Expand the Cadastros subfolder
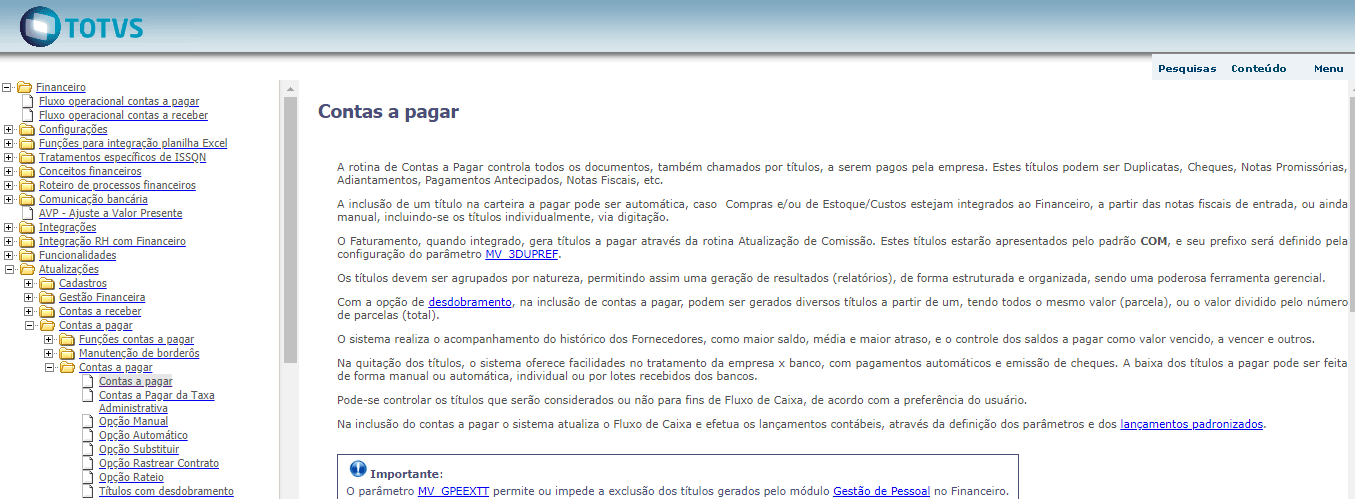 pos(29,283)
